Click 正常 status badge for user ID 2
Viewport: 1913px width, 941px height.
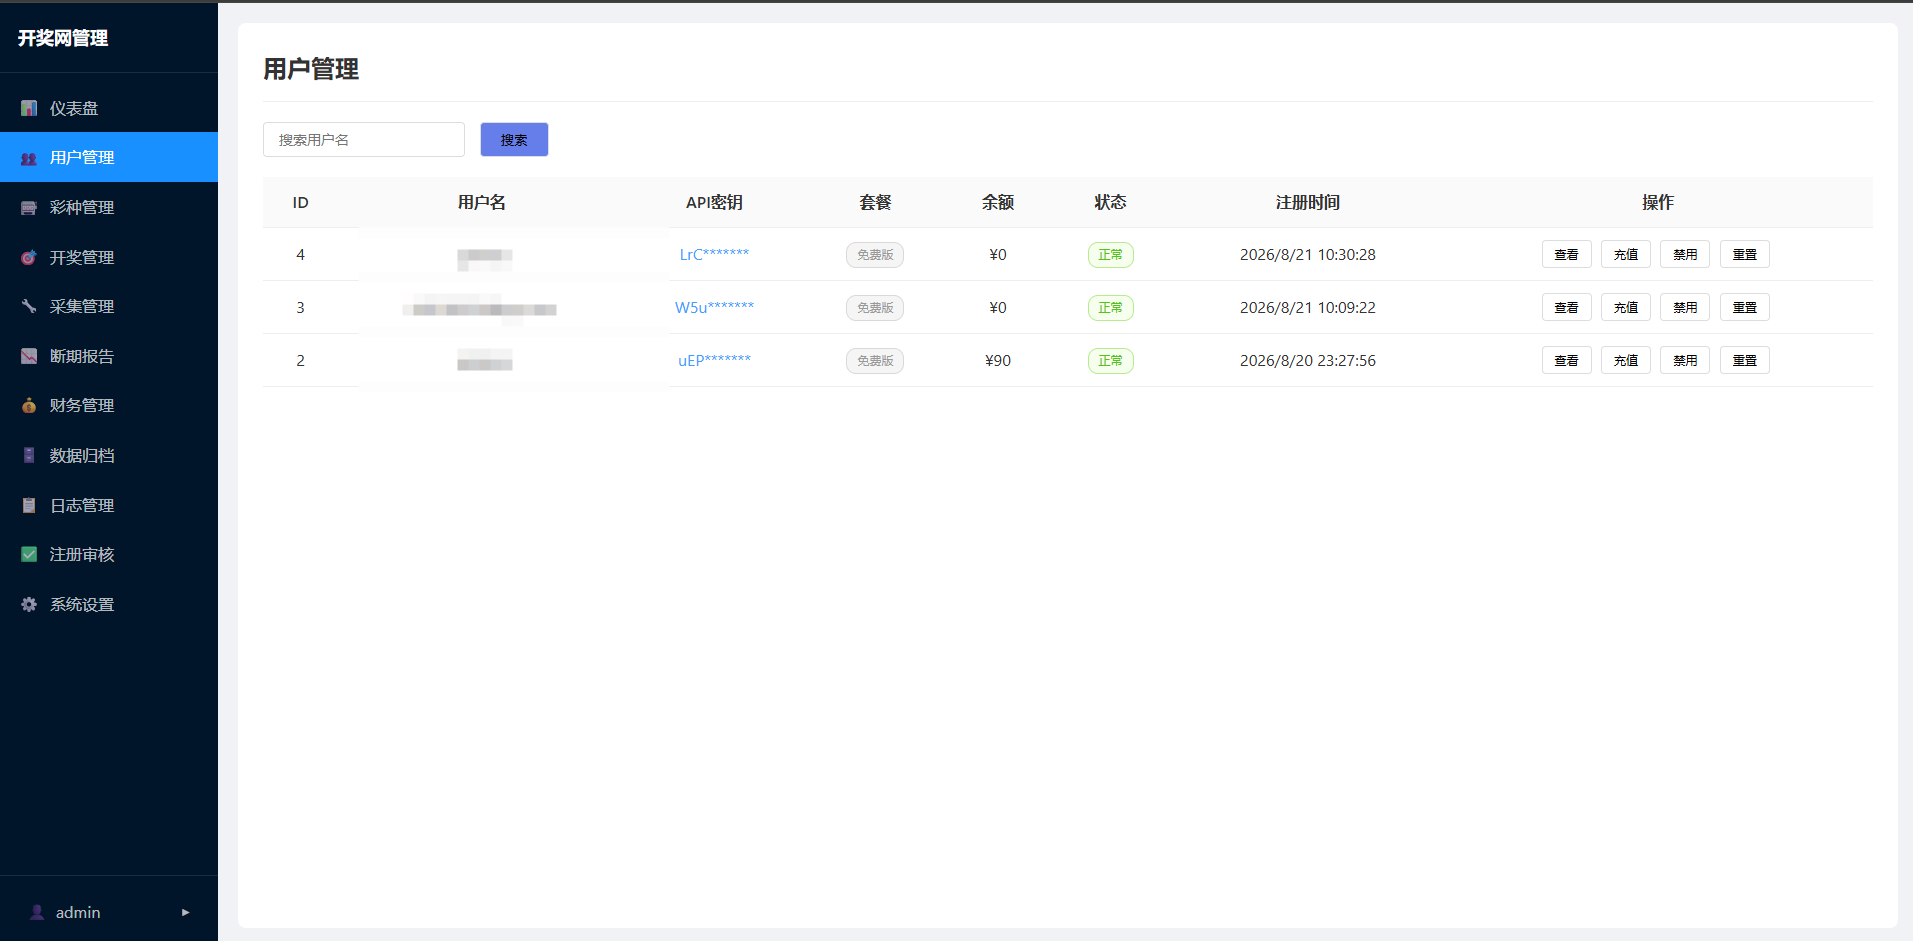point(1110,361)
